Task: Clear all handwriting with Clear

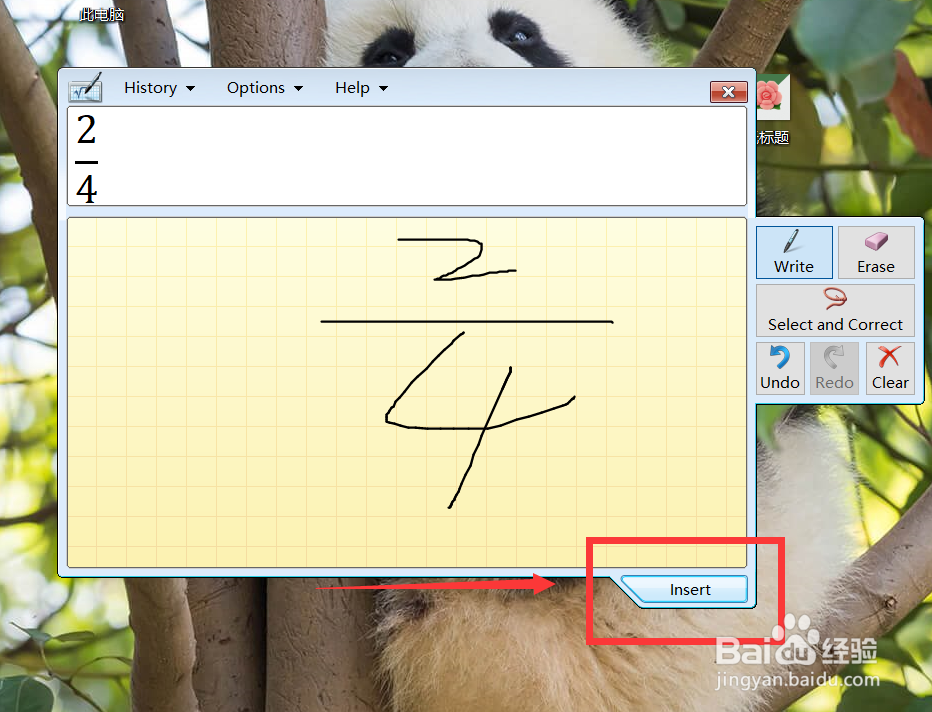Action: [890, 368]
